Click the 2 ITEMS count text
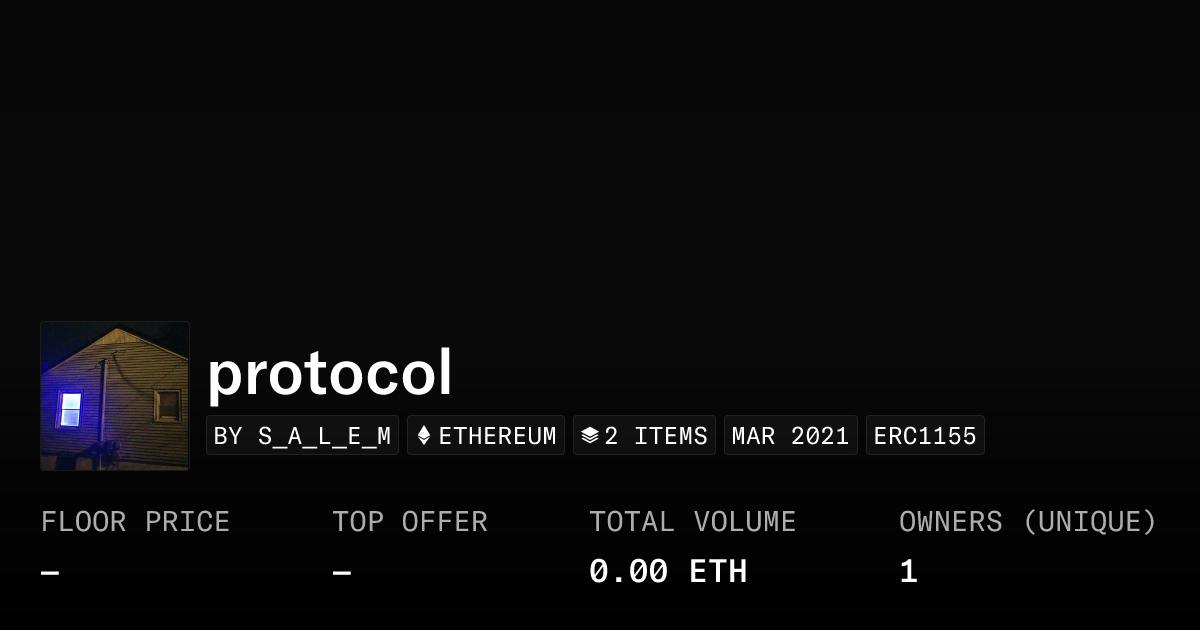Image resolution: width=1200 pixels, height=630 pixels. pos(656,436)
